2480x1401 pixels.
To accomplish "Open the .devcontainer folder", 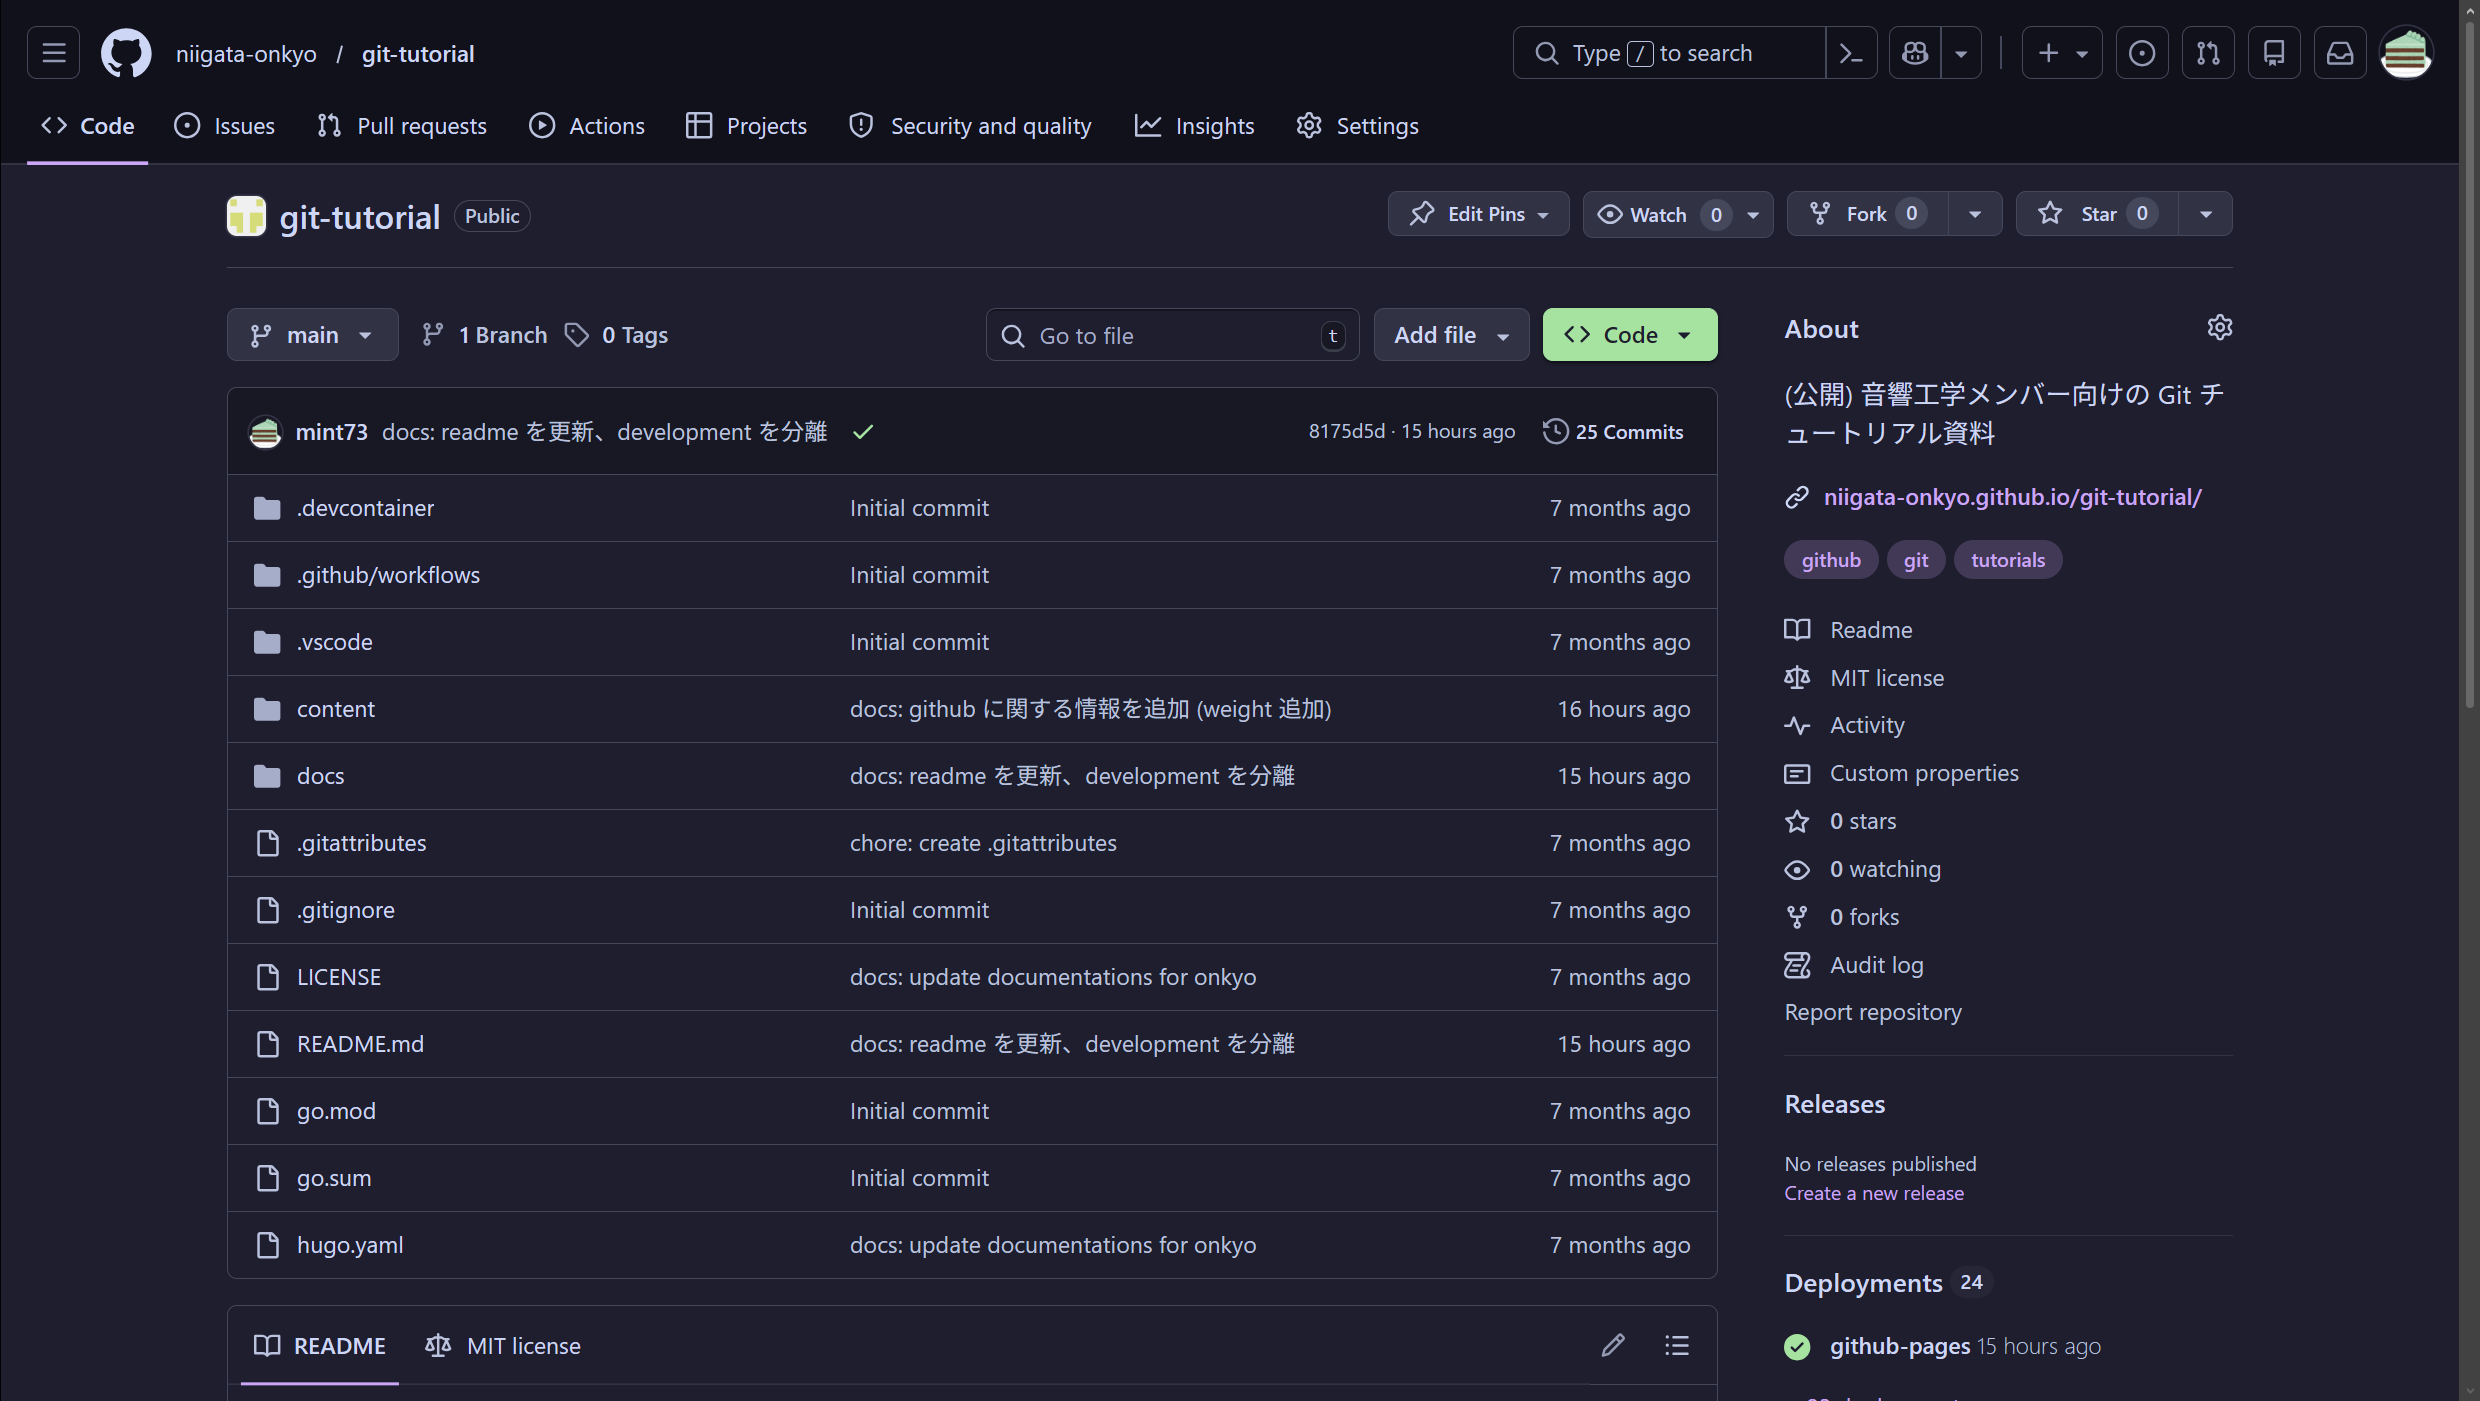I will pyautogui.click(x=365, y=508).
